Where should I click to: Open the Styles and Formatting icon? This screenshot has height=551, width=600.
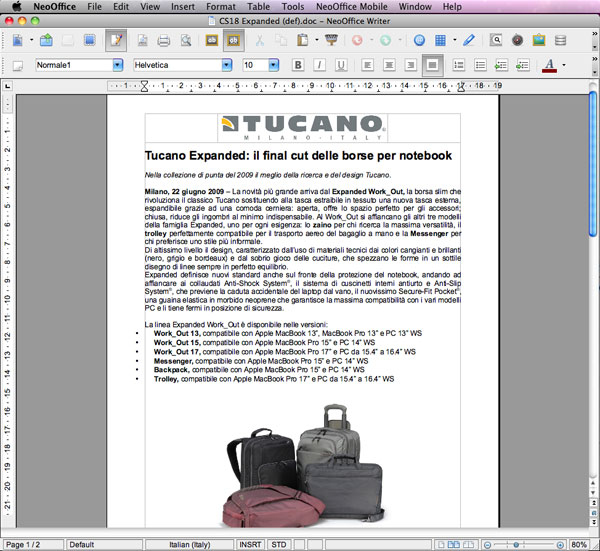tap(18, 65)
